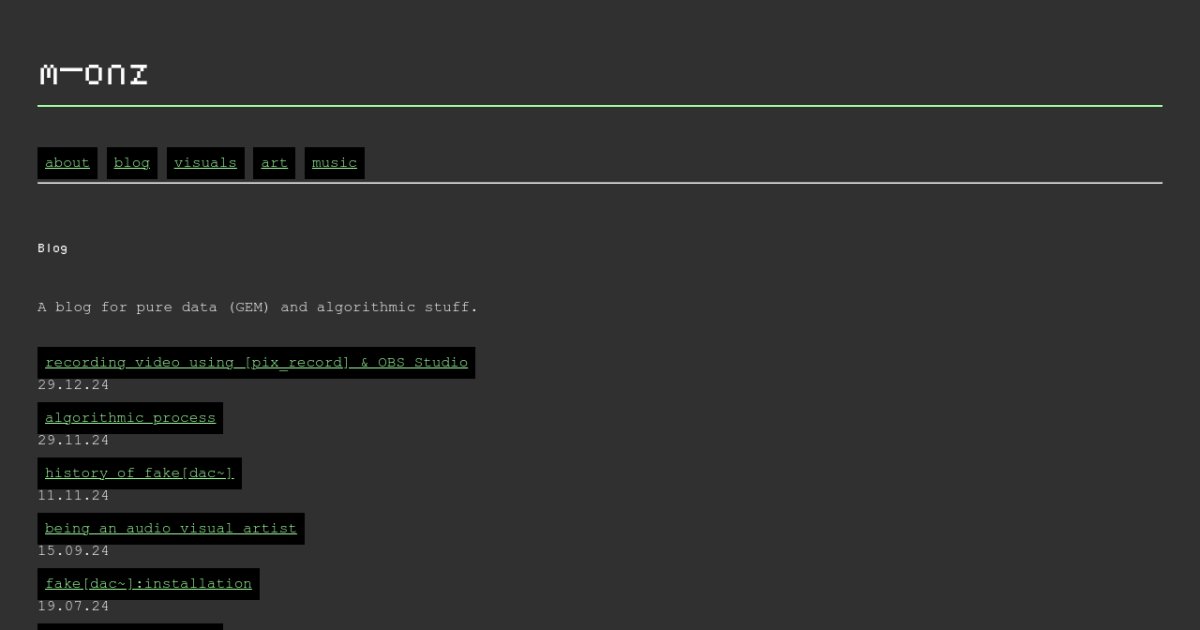1200x630 pixels.
Task: Click the pure data blog description text
Action: coord(258,307)
